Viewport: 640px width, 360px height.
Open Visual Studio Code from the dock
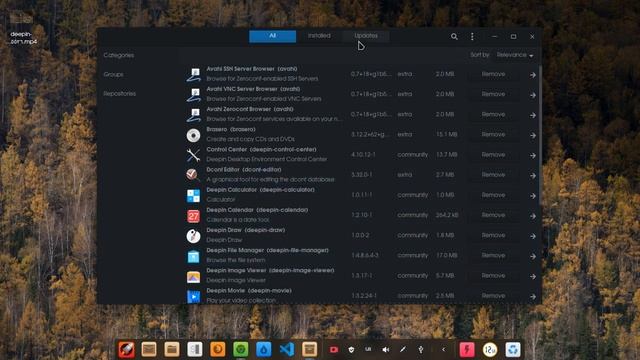coord(287,349)
